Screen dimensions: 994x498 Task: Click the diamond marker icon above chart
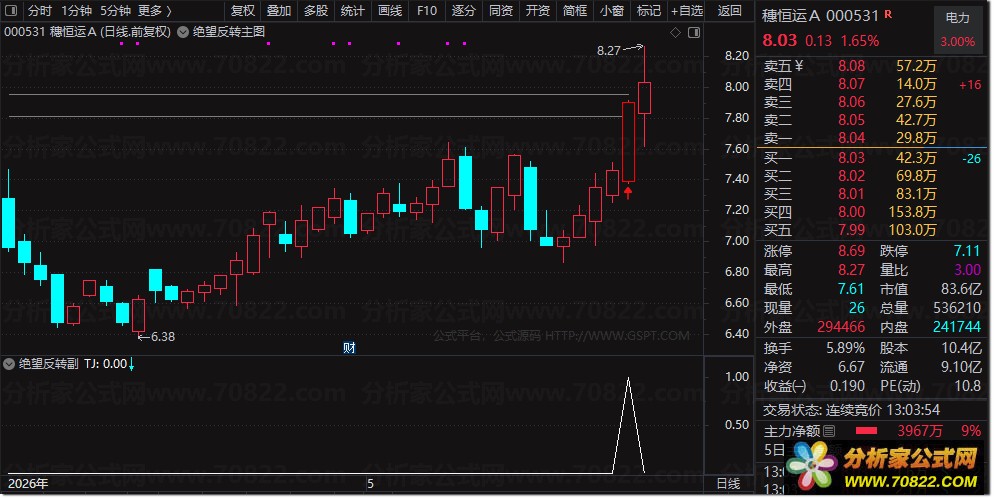[x=676, y=32]
